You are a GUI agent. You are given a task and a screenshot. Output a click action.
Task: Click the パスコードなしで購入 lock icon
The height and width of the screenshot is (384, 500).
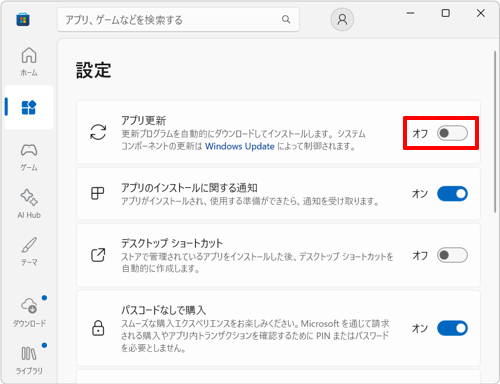(98, 328)
